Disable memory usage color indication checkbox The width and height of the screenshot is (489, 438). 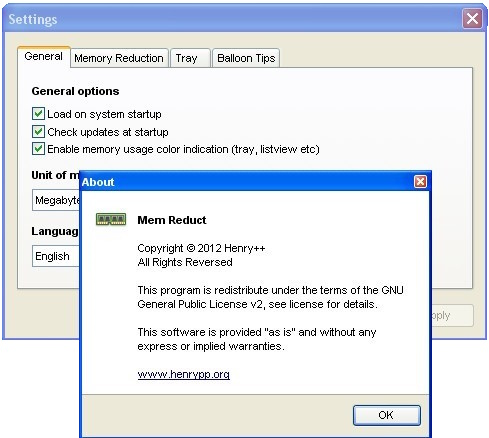click(38, 149)
